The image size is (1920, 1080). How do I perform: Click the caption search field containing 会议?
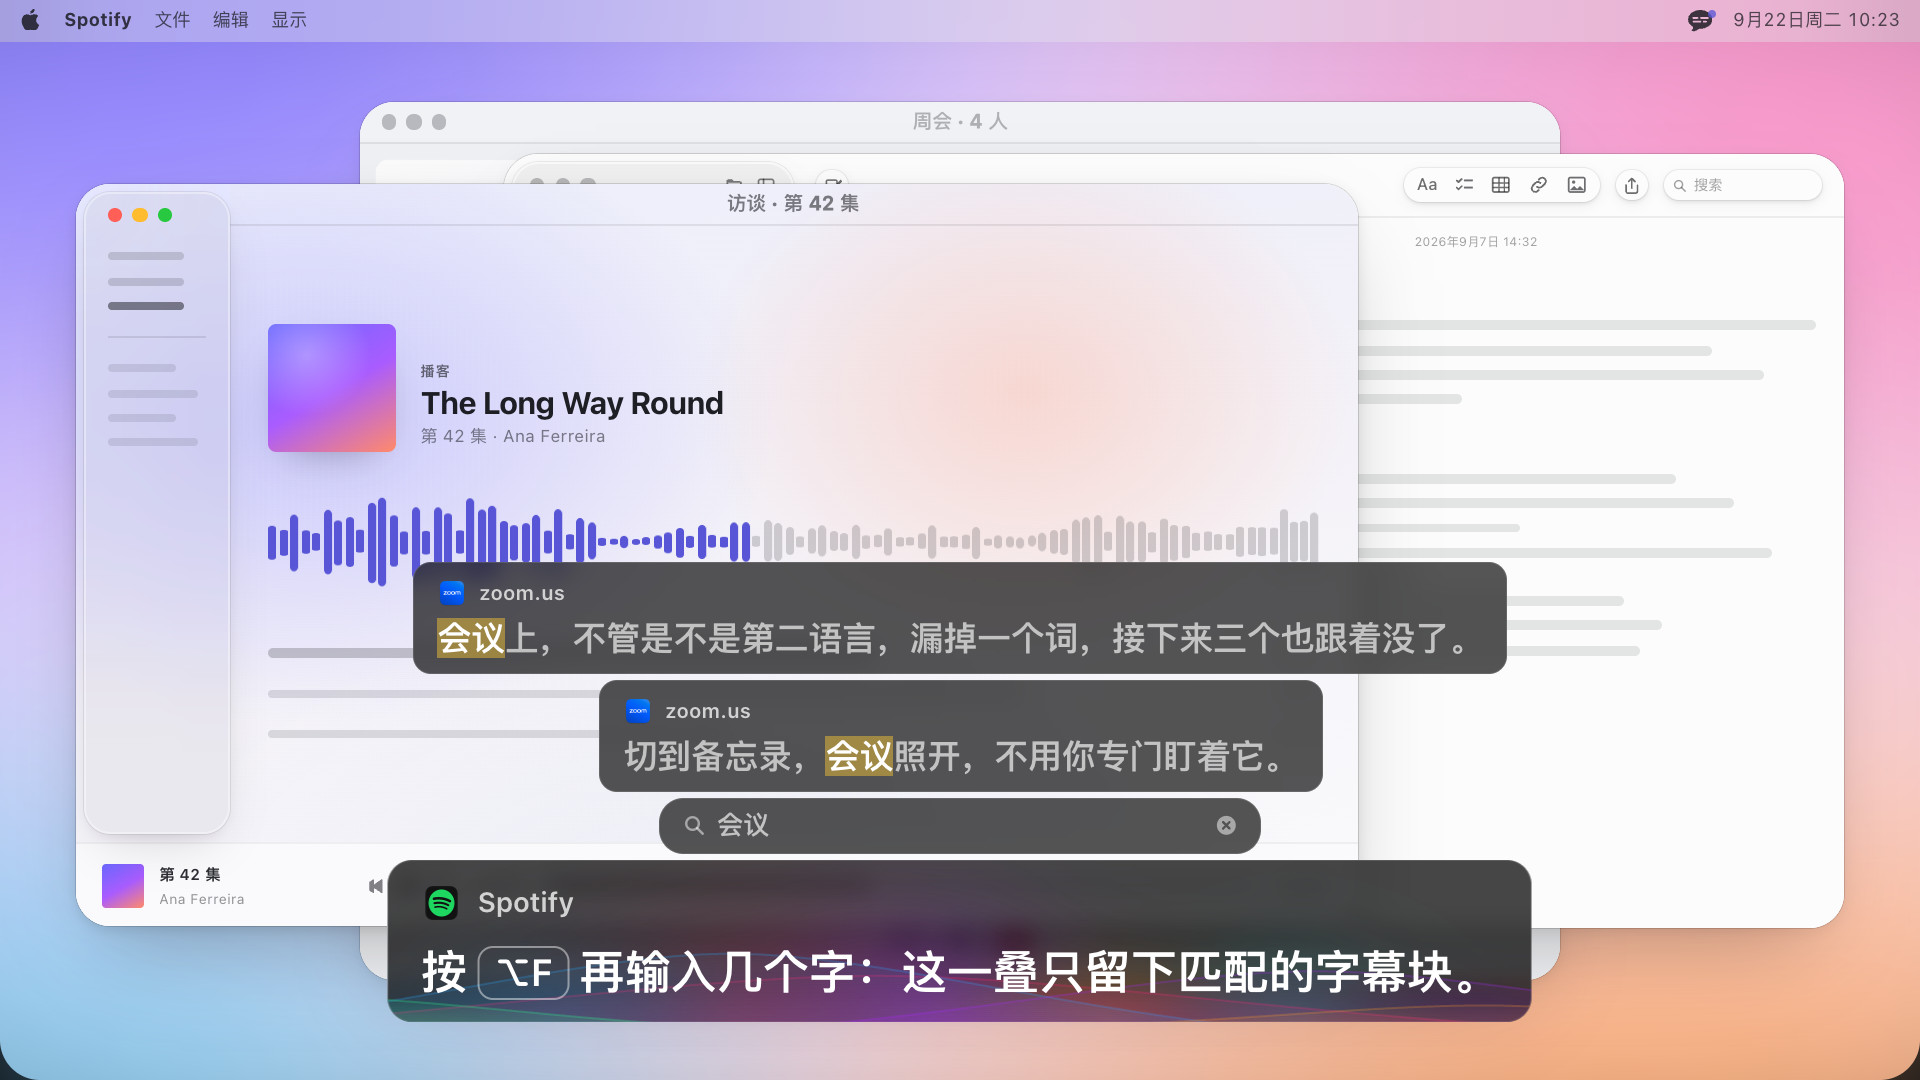pos(959,825)
